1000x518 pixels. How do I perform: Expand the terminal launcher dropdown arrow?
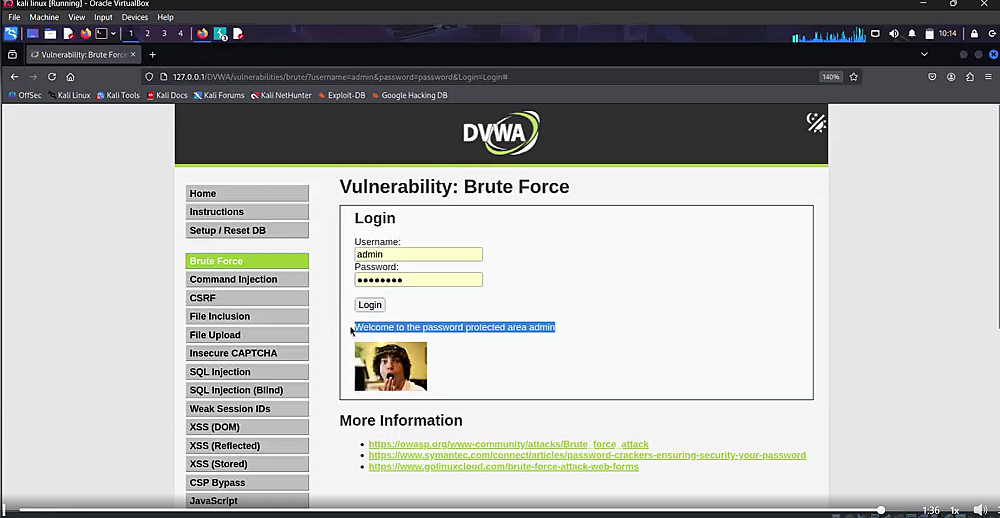click(114, 34)
